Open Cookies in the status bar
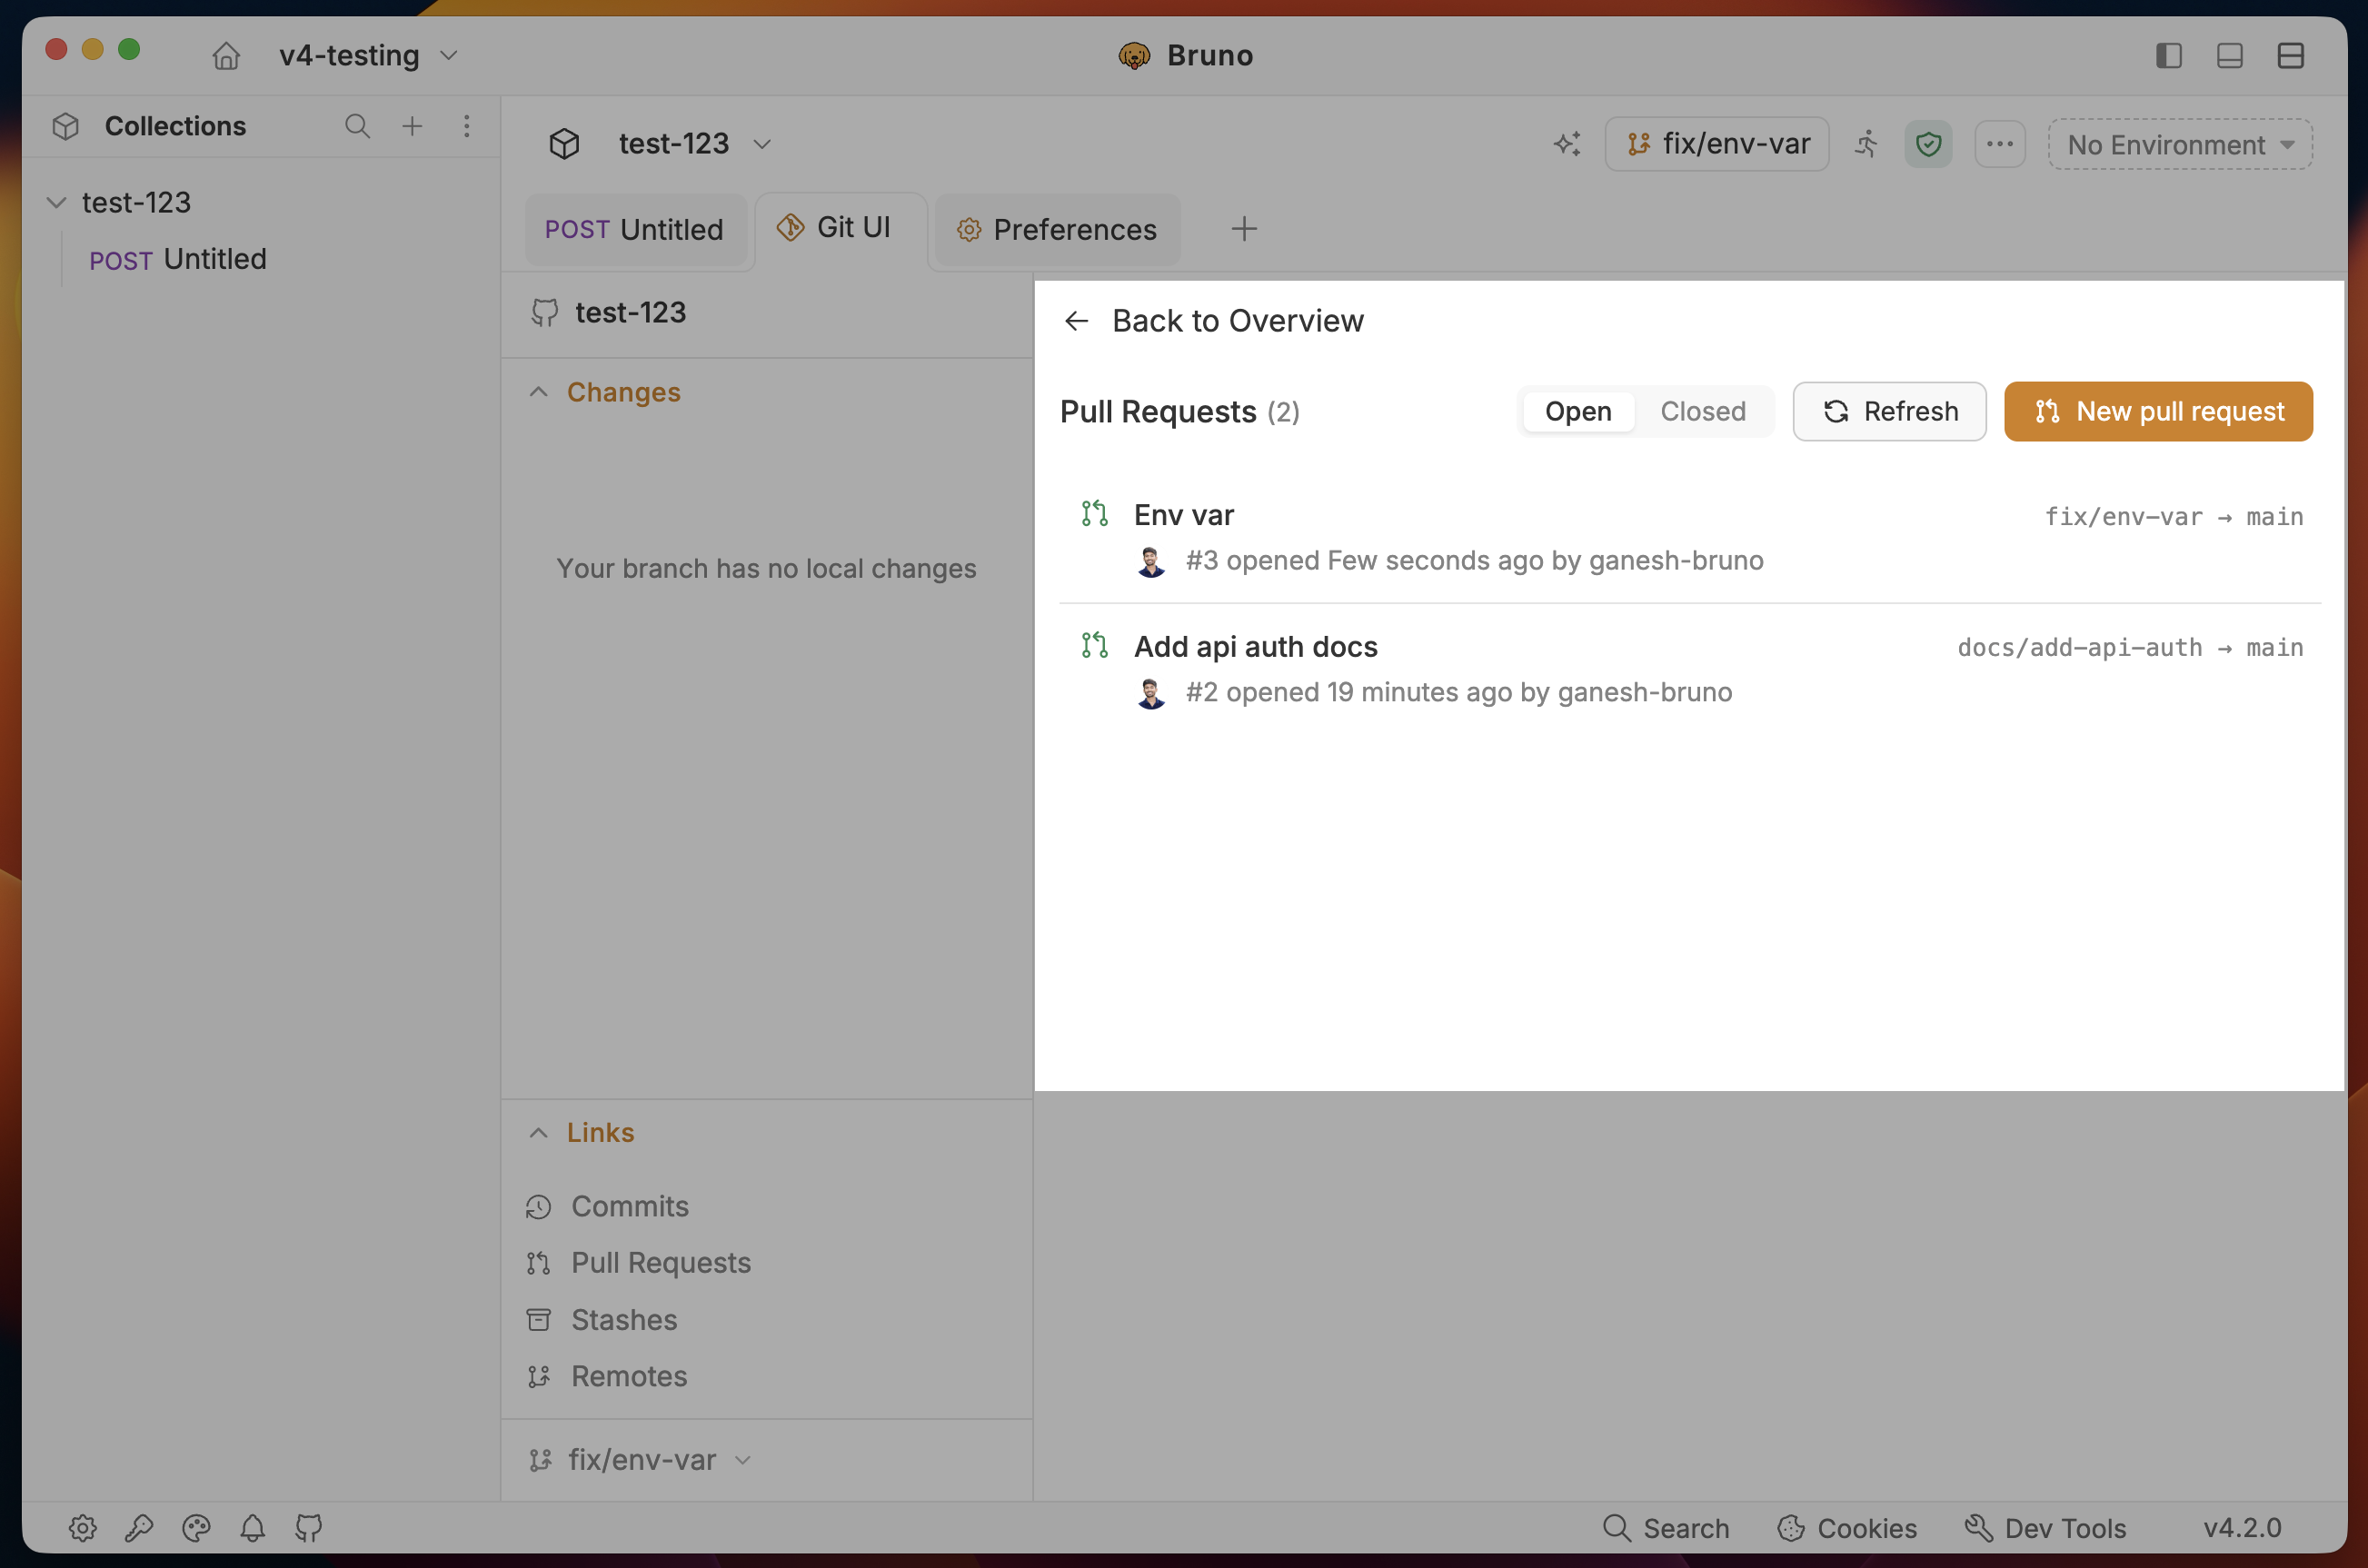 1846,1528
